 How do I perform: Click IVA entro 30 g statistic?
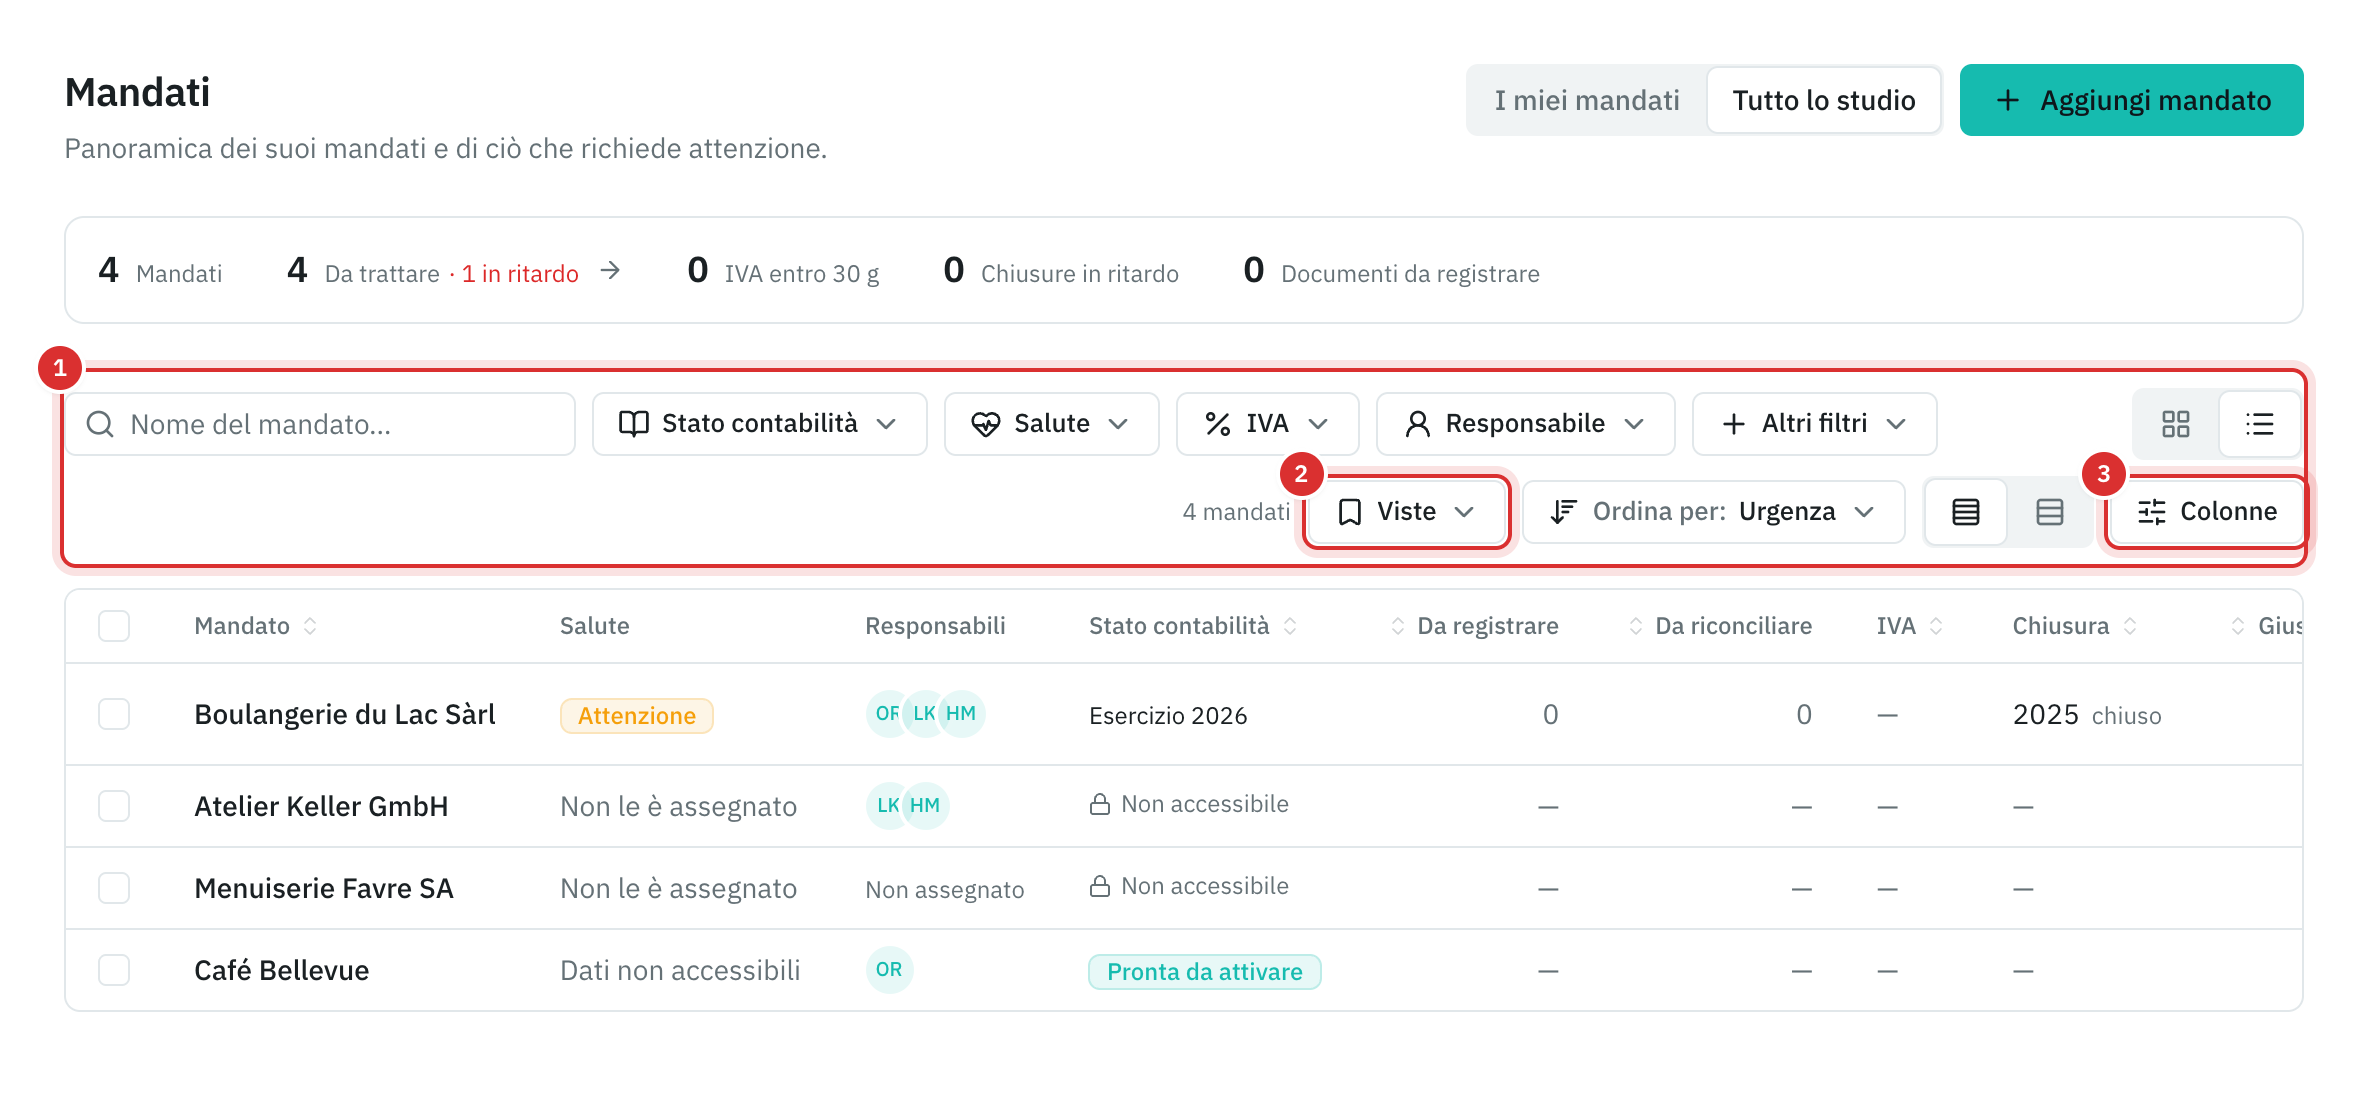pos(783,271)
